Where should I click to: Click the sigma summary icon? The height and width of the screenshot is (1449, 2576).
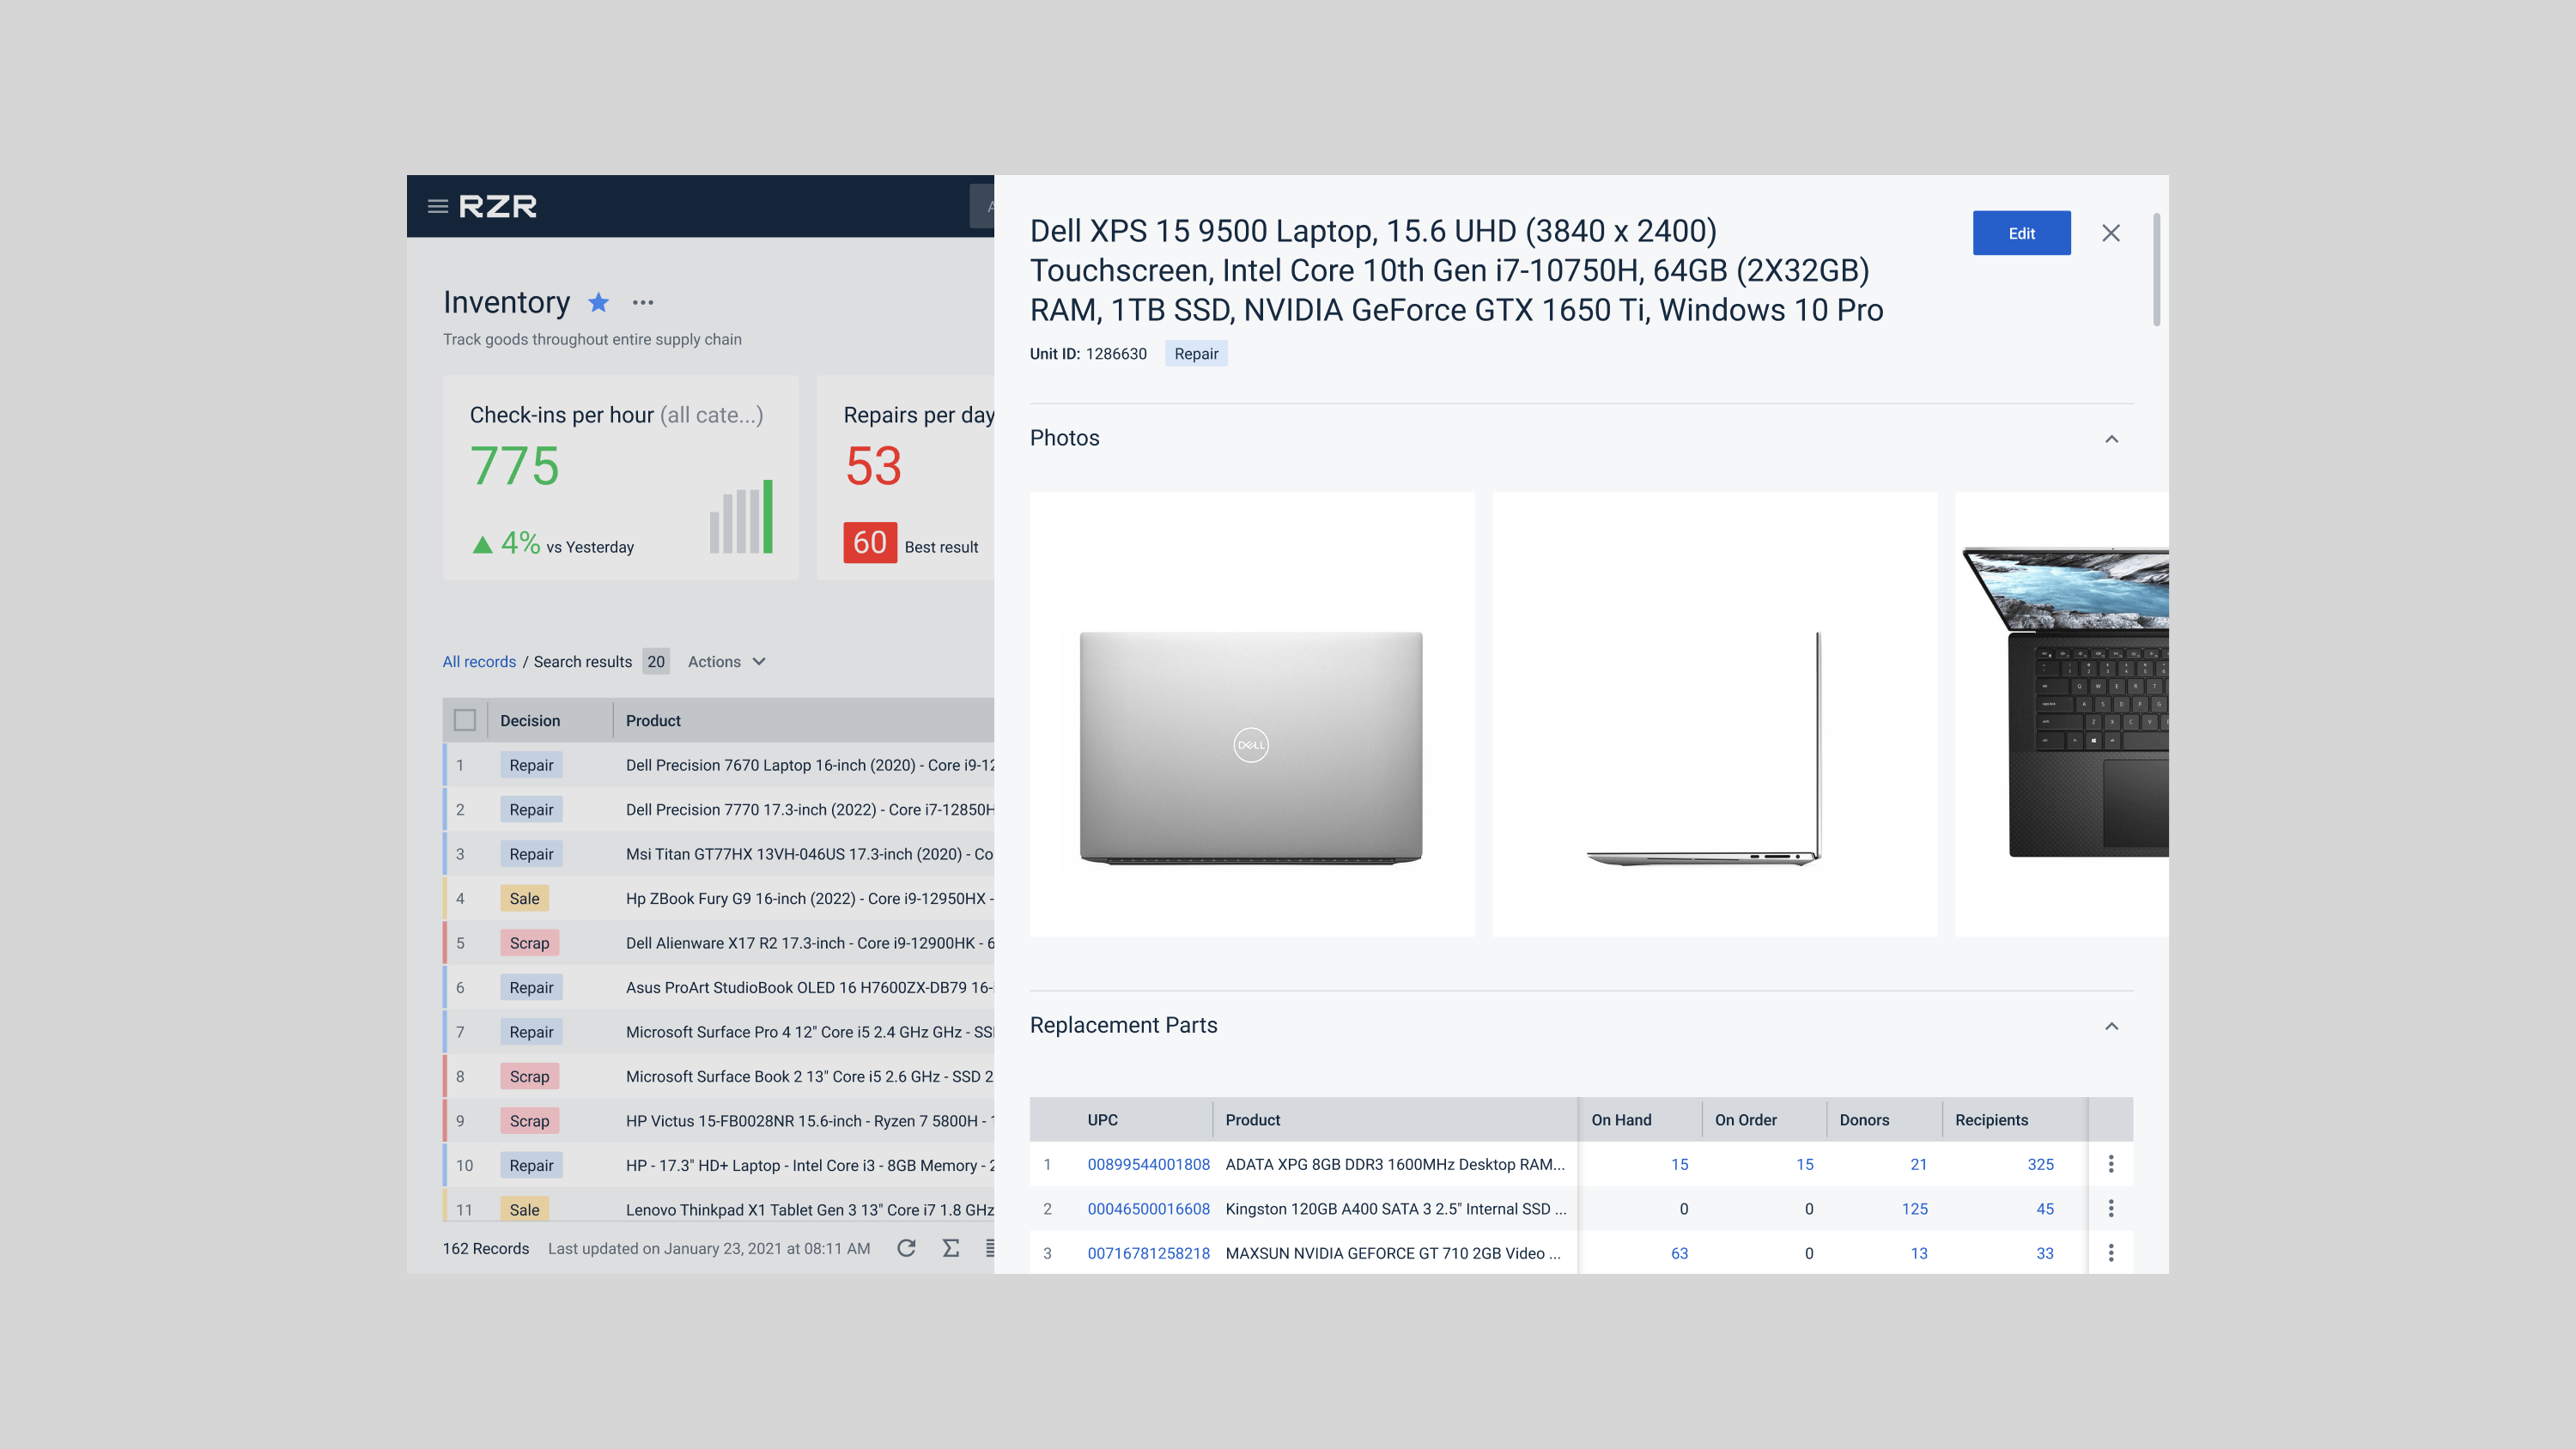tap(950, 1248)
